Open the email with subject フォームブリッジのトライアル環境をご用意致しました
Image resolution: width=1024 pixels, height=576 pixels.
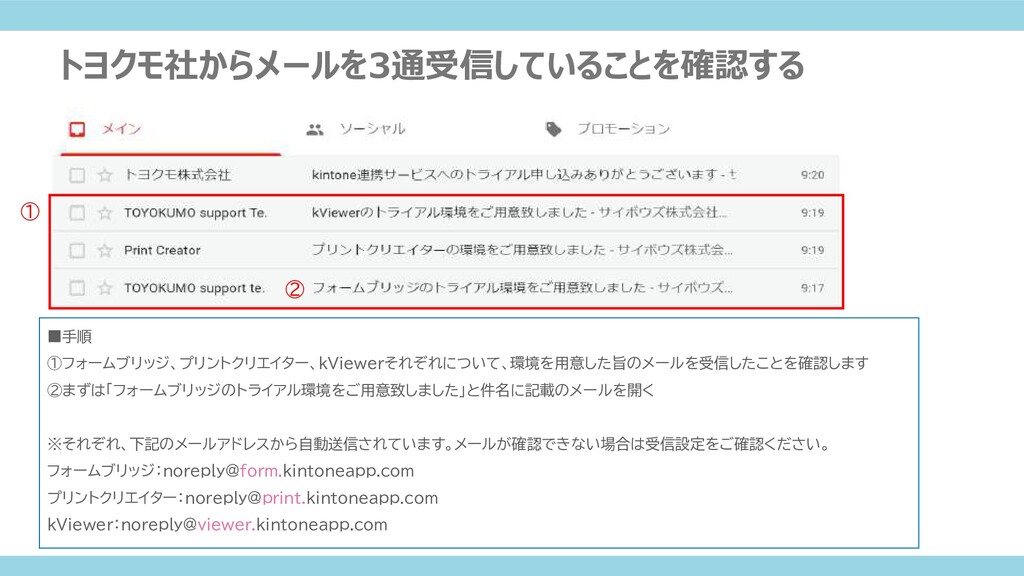[x=522, y=287]
